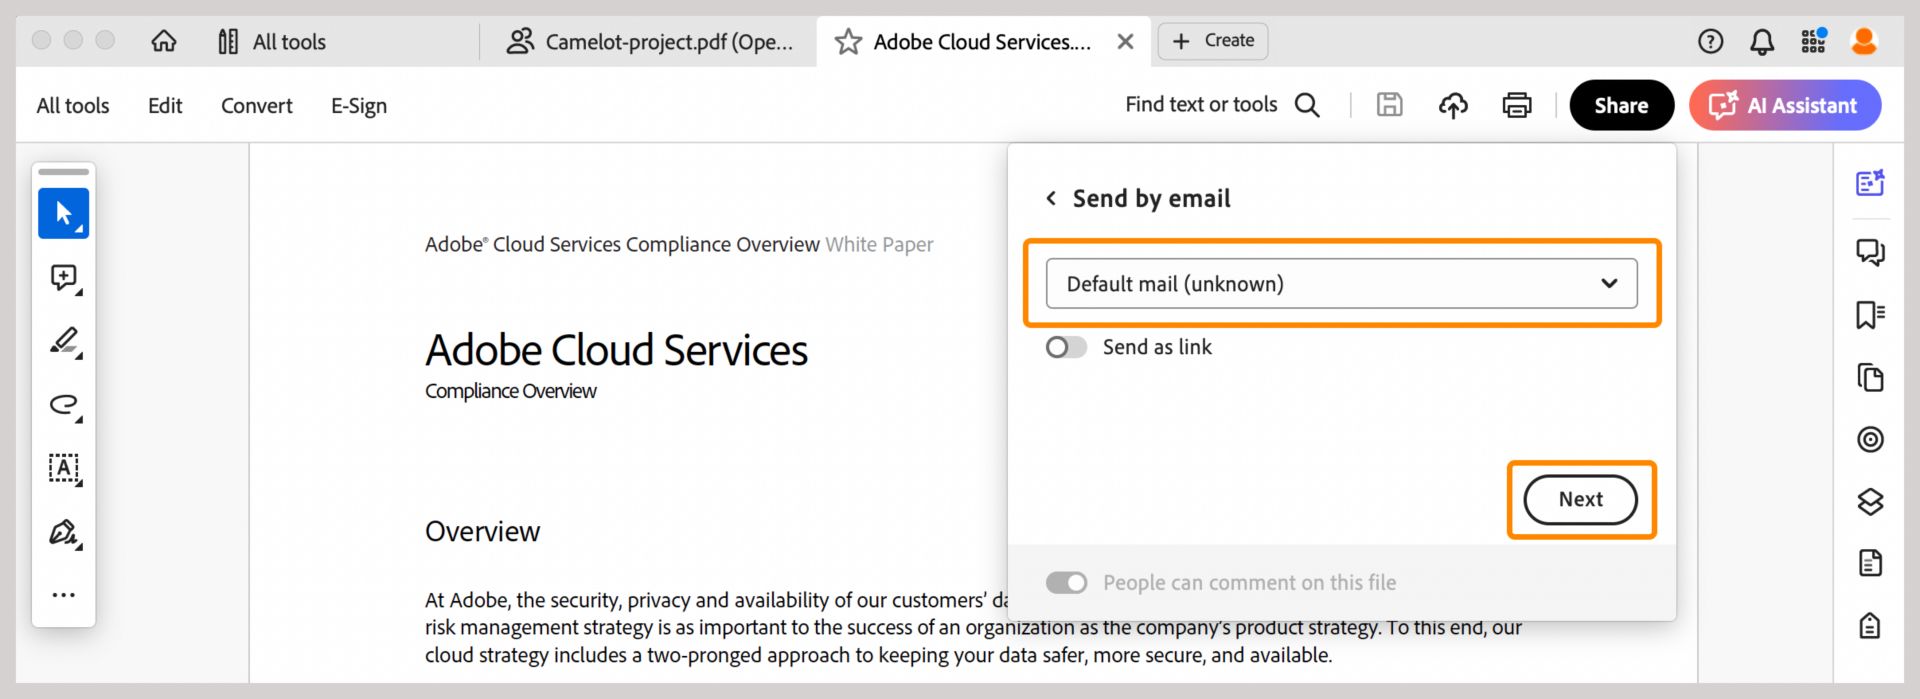Click the Next button

pos(1580,499)
